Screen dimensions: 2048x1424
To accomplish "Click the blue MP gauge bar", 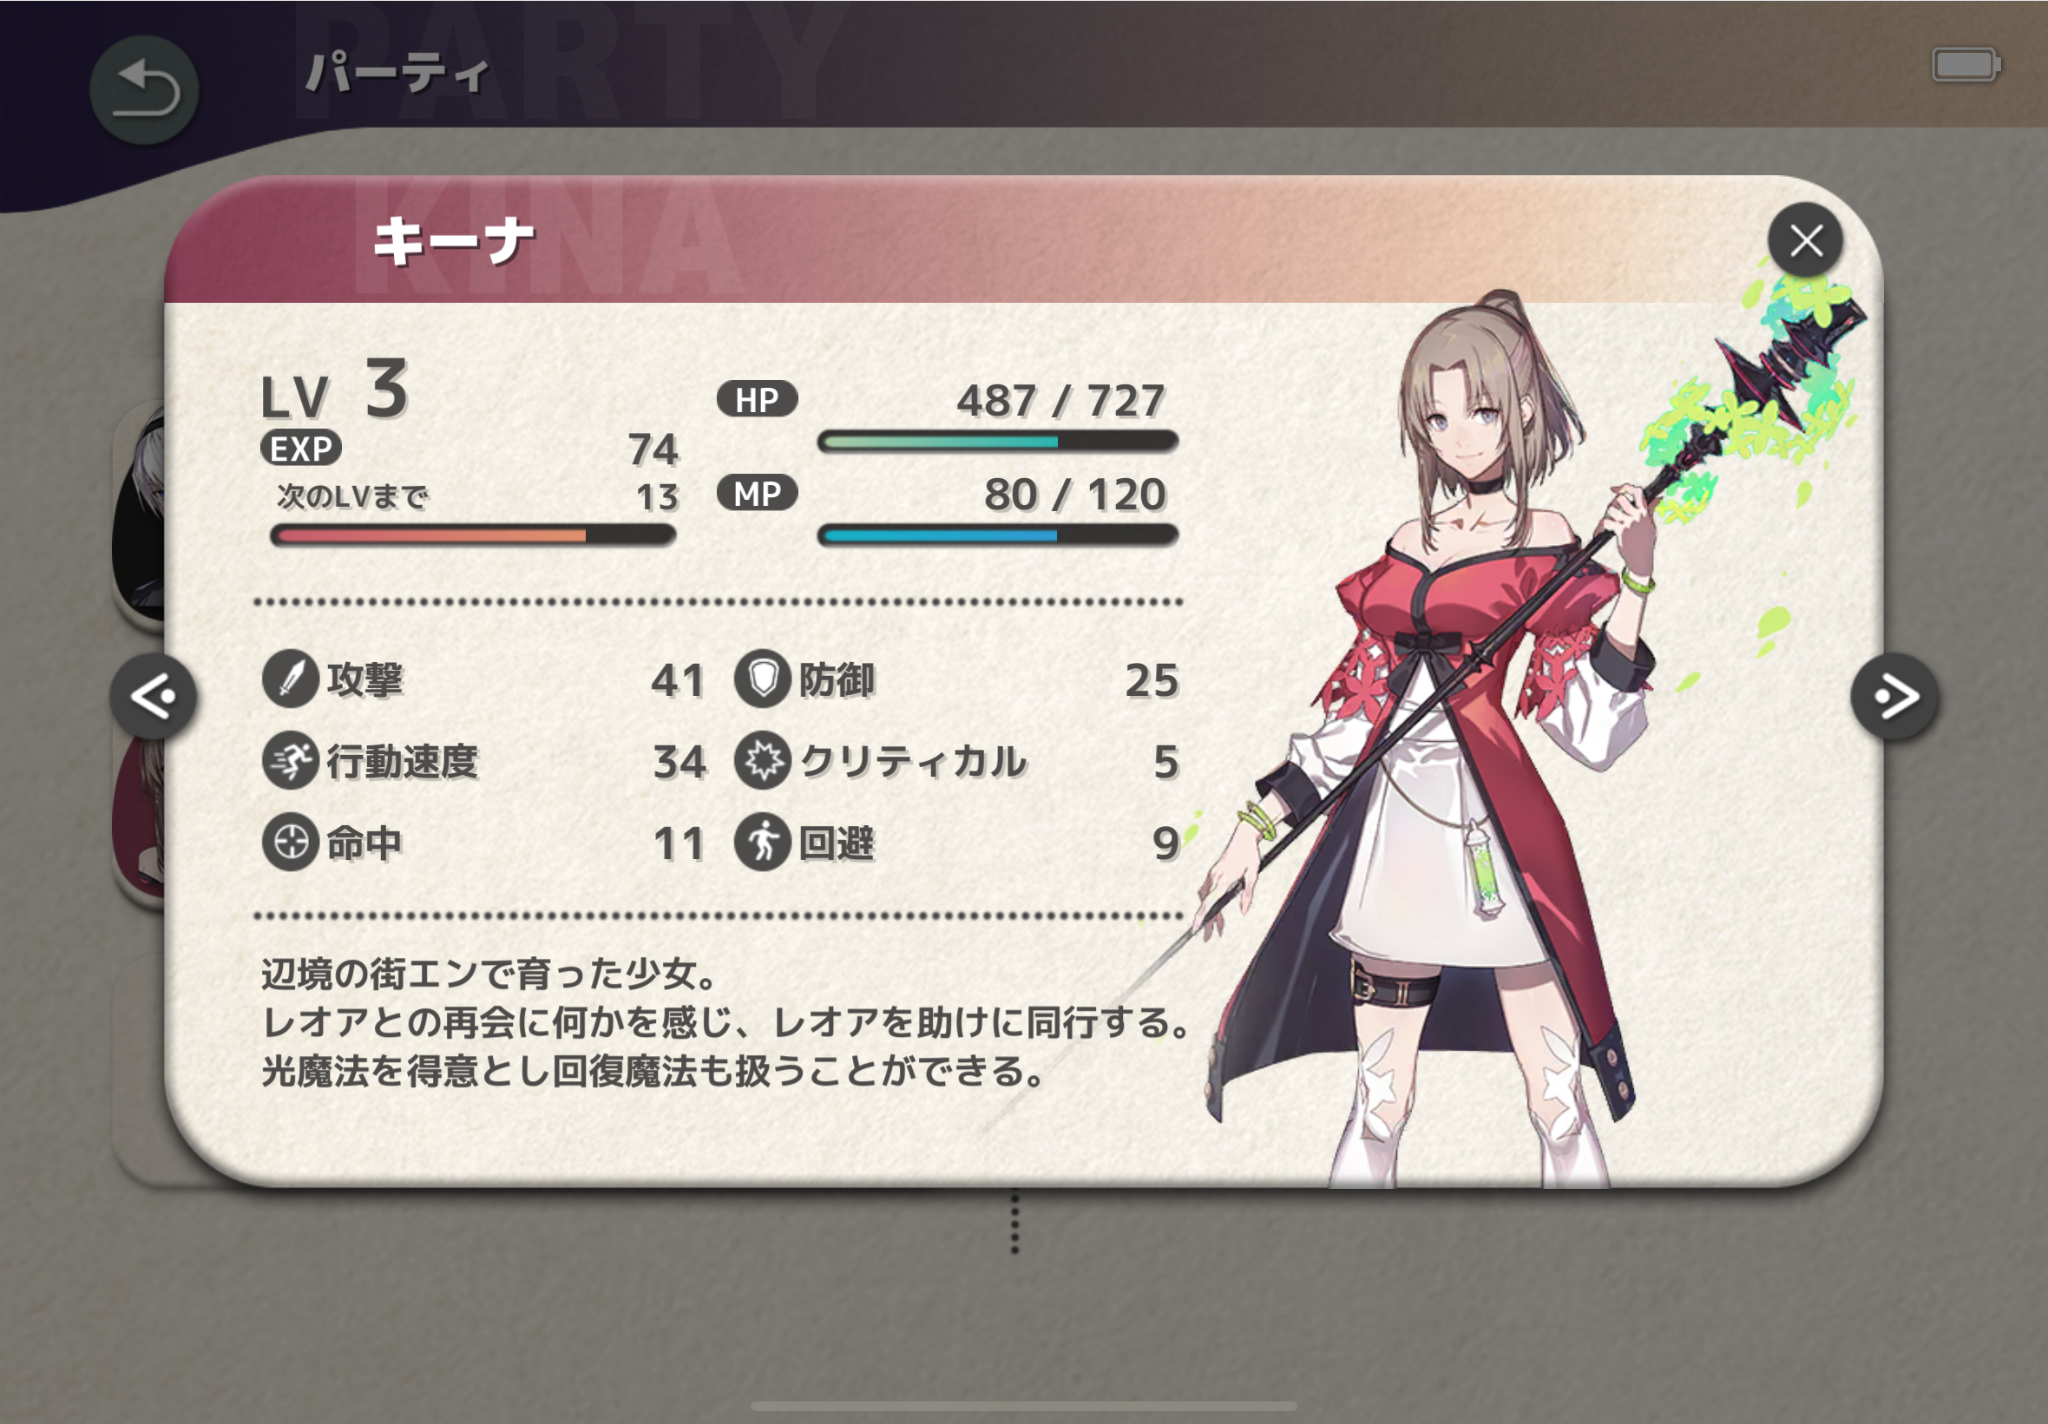I will coord(998,535).
